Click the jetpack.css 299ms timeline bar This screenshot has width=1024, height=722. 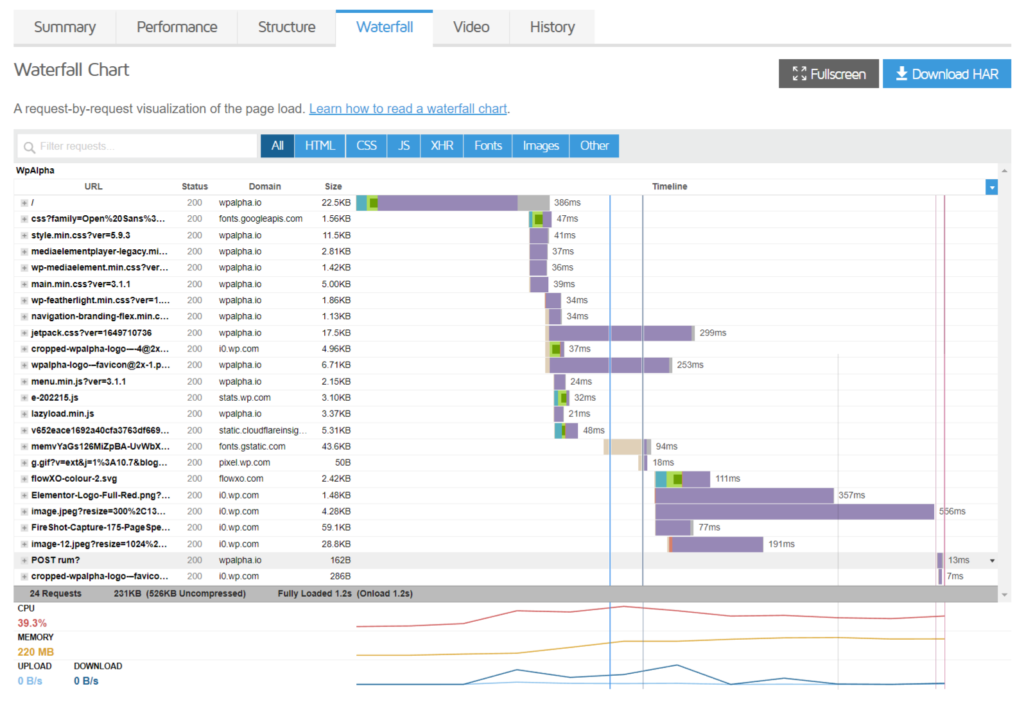click(620, 333)
